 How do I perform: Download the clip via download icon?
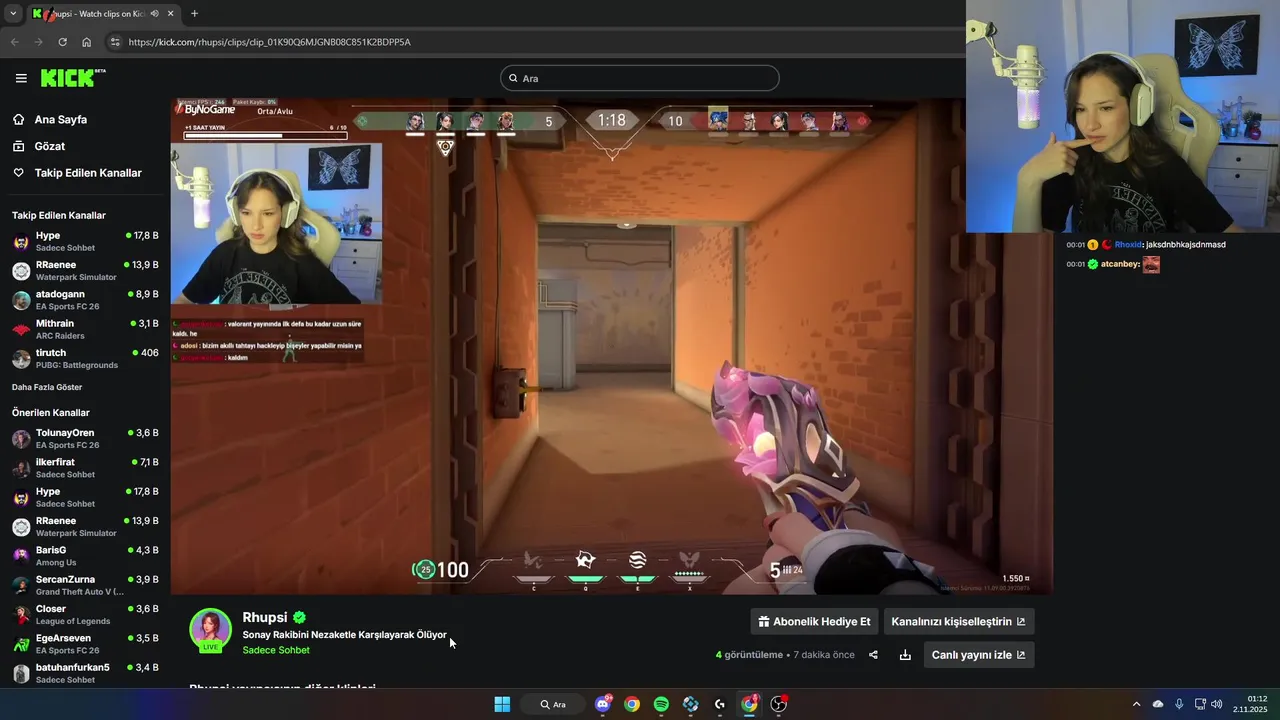(x=905, y=655)
